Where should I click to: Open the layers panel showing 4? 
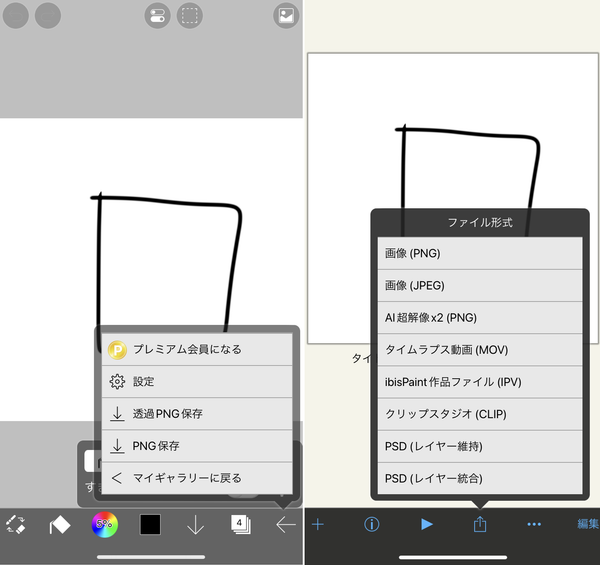[241, 524]
